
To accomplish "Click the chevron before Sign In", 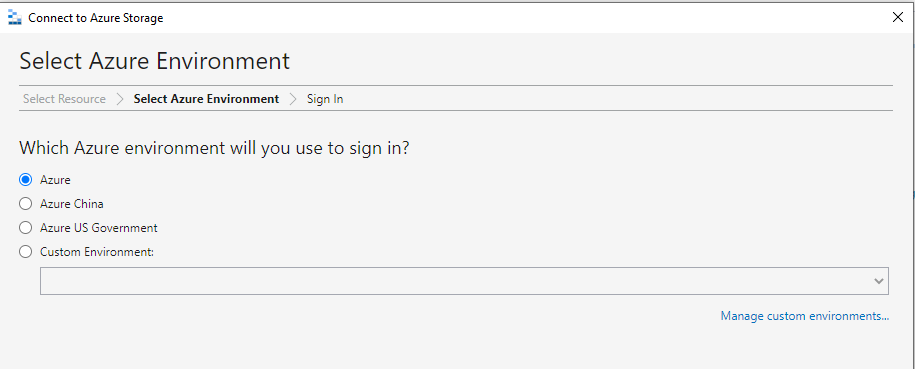I will (293, 99).
